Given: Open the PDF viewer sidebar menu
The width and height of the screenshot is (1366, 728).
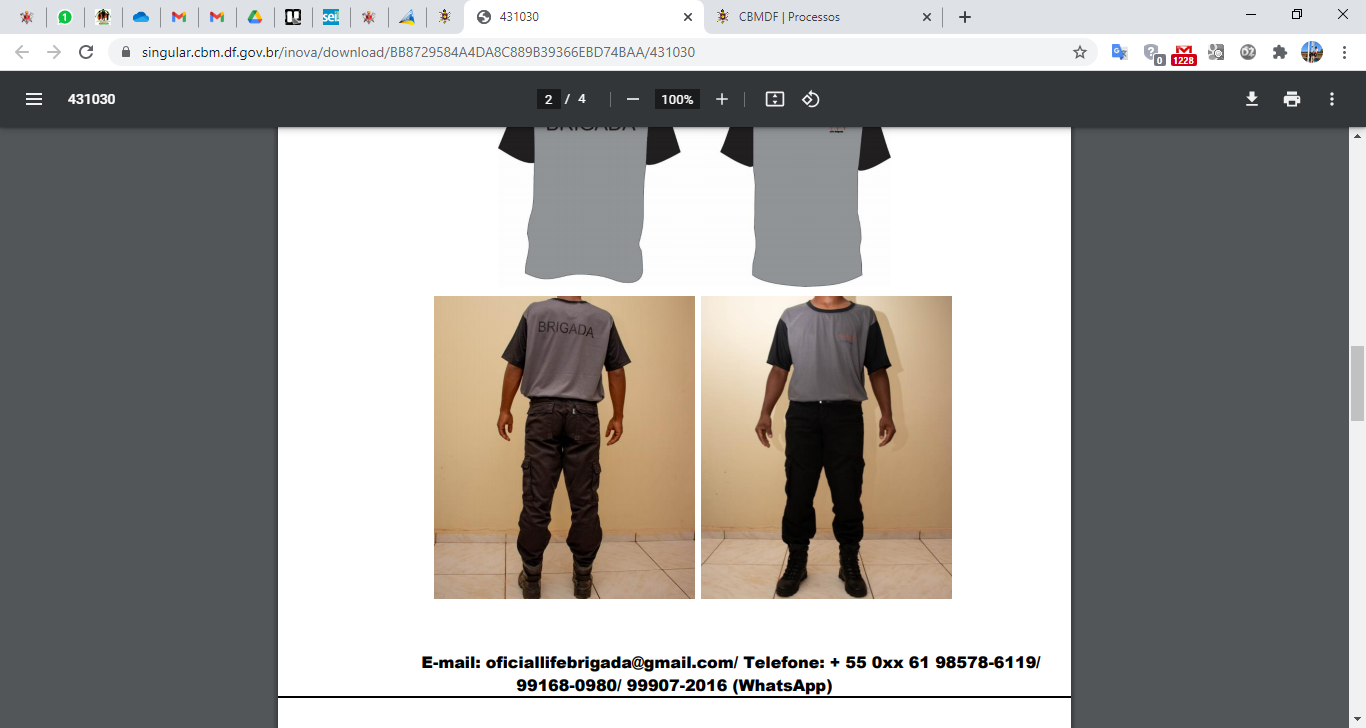Looking at the screenshot, I should [34, 99].
